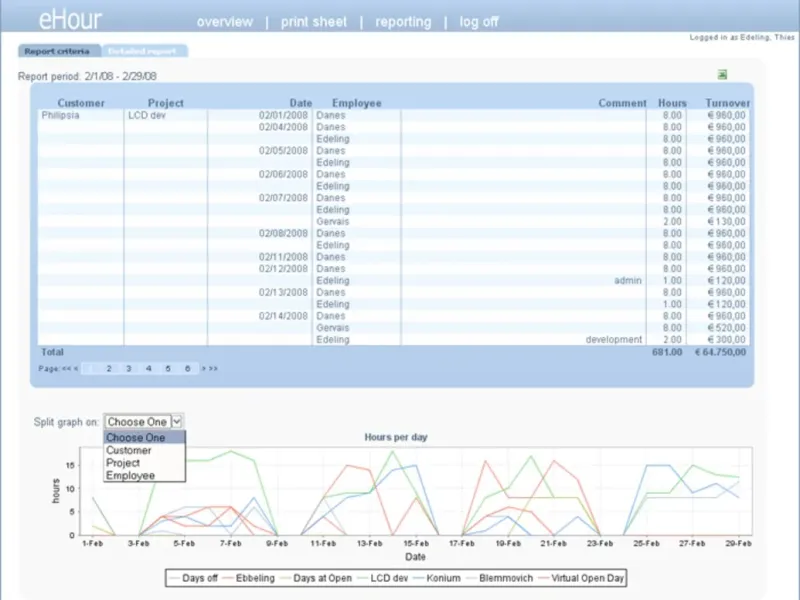The width and height of the screenshot is (800, 600).
Task: Click log off
Action: click(479, 22)
